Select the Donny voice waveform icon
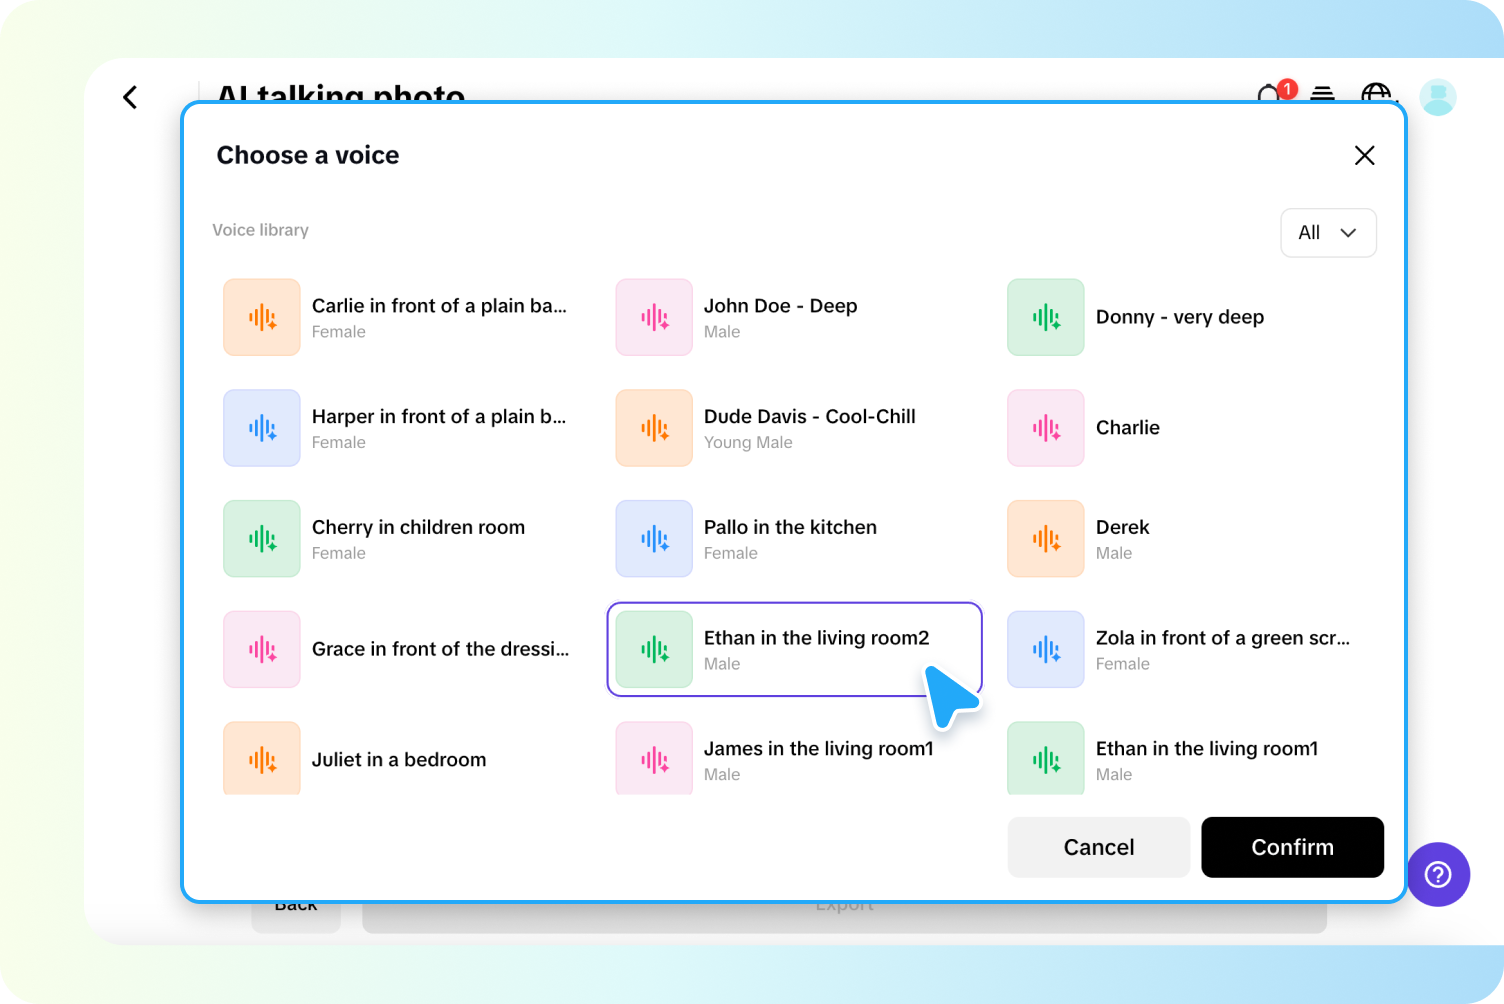This screenshot has height=1004, width=1504. click(1045, 317)
